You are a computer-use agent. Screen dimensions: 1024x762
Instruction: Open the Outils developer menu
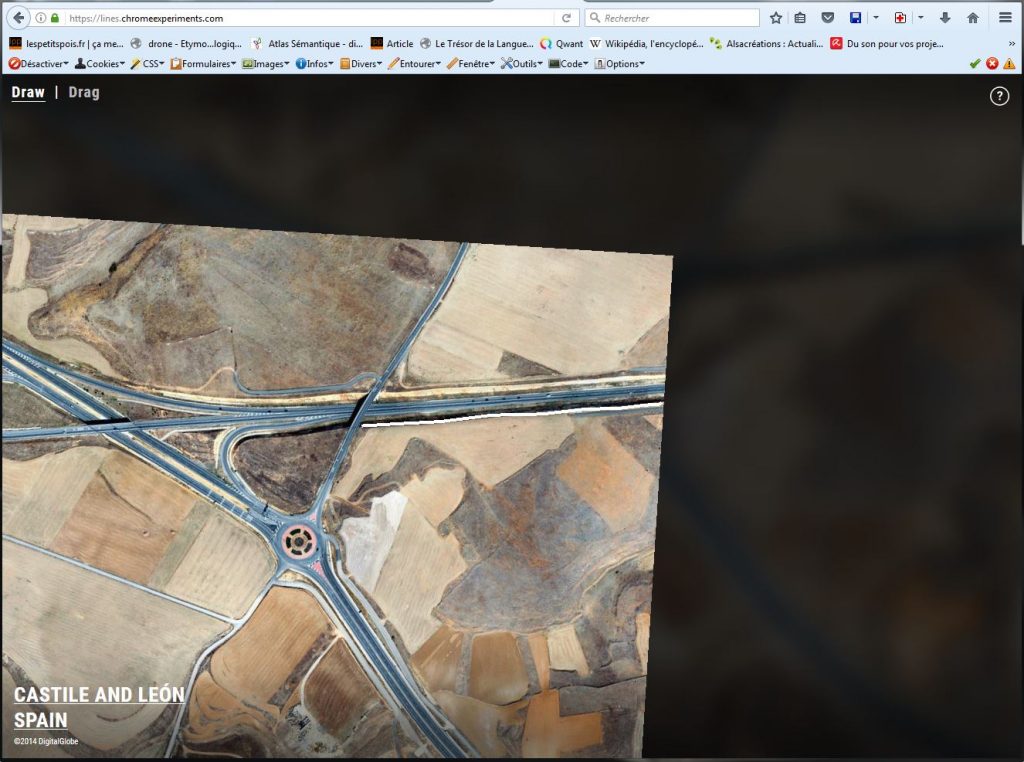point(522,63)
